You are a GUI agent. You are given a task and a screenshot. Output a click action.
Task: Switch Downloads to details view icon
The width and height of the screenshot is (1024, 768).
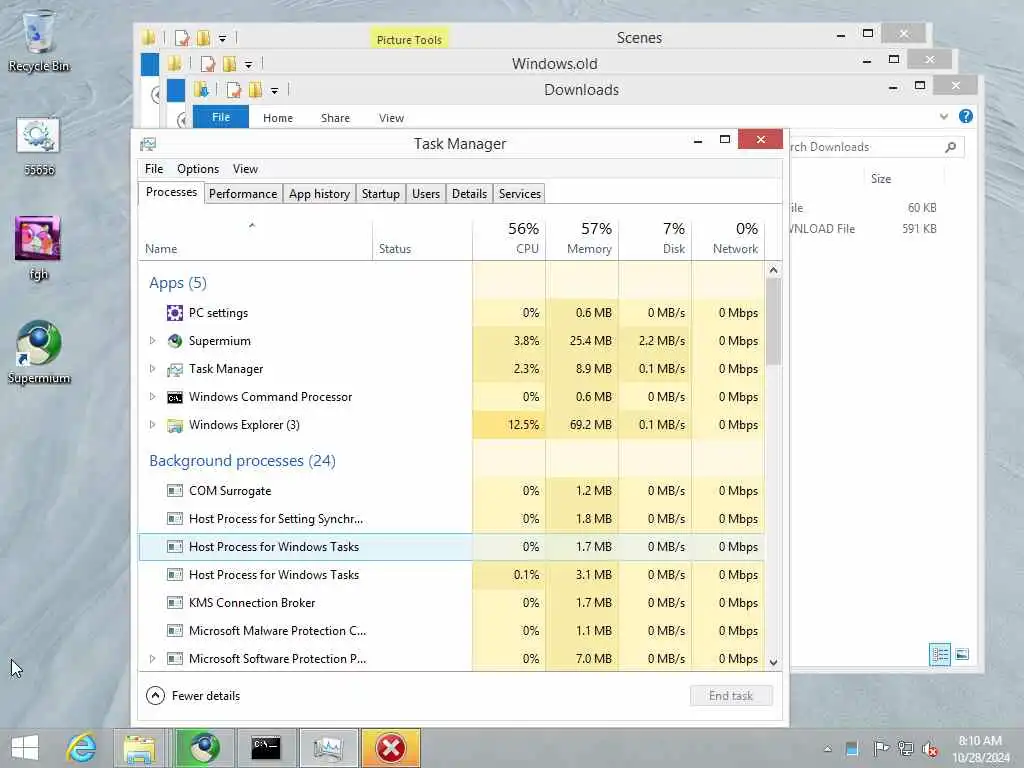click(940, 654)
